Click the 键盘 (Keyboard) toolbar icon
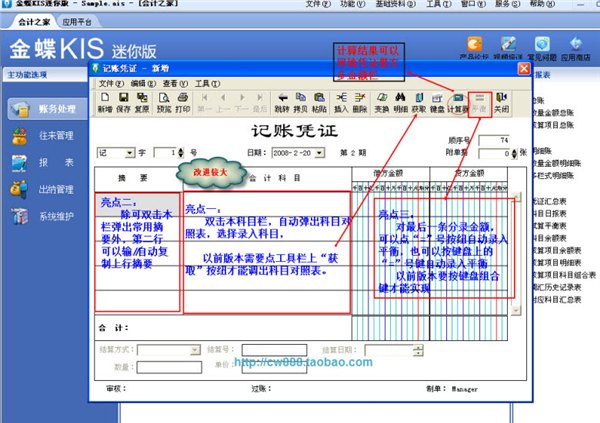Image resolution: width=600 pixels, height=423 pixels. [x=437, y=103]
